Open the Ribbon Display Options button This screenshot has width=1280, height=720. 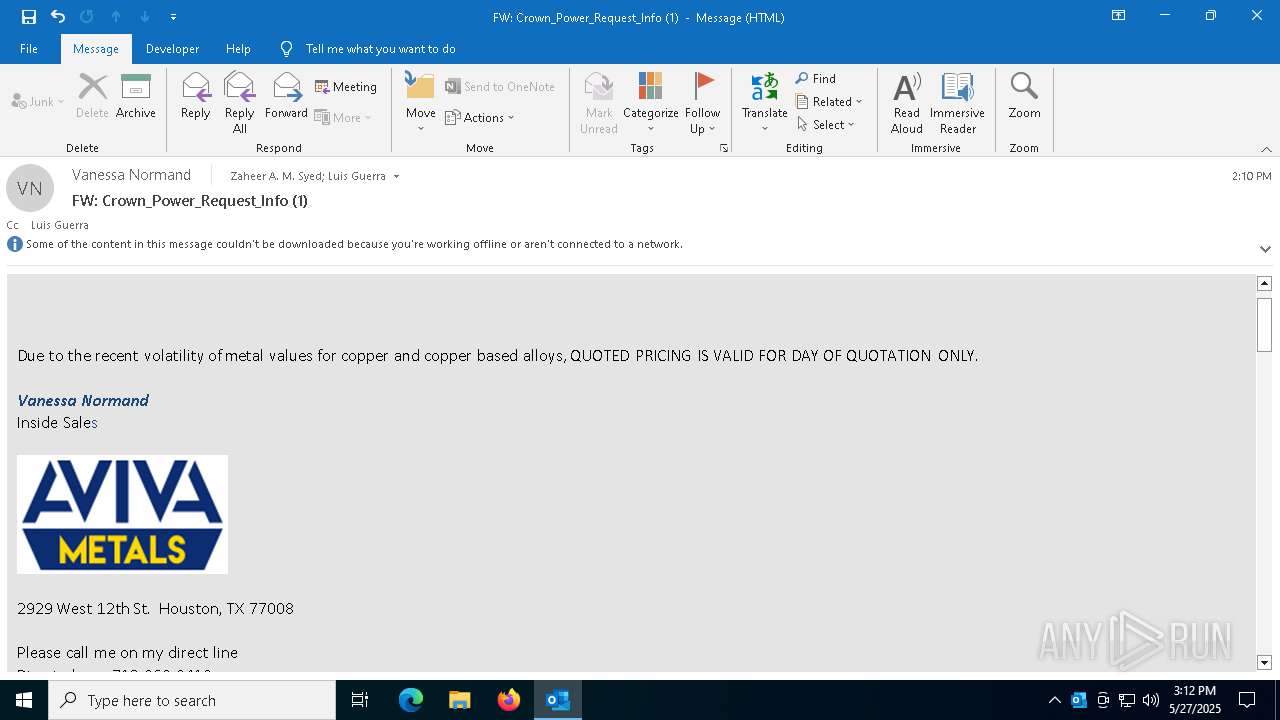1118,16
